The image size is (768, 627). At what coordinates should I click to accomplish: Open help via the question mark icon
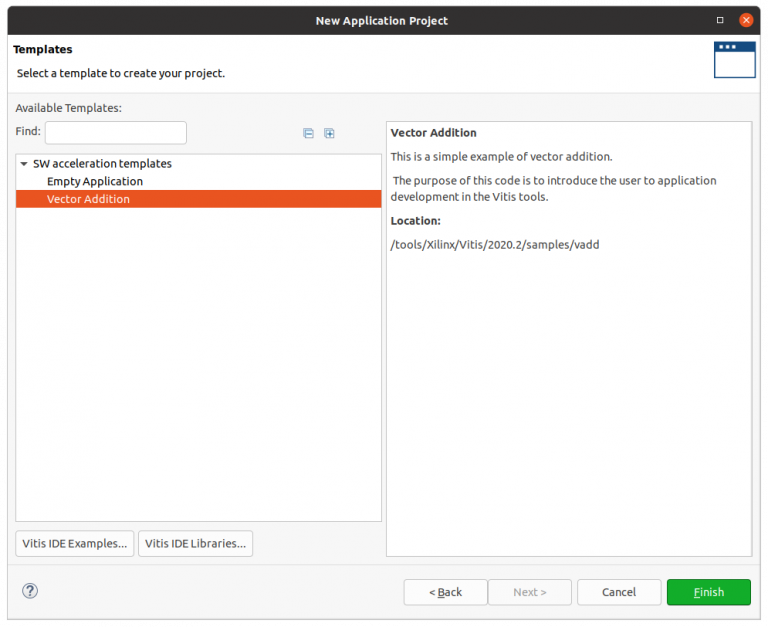30,591
